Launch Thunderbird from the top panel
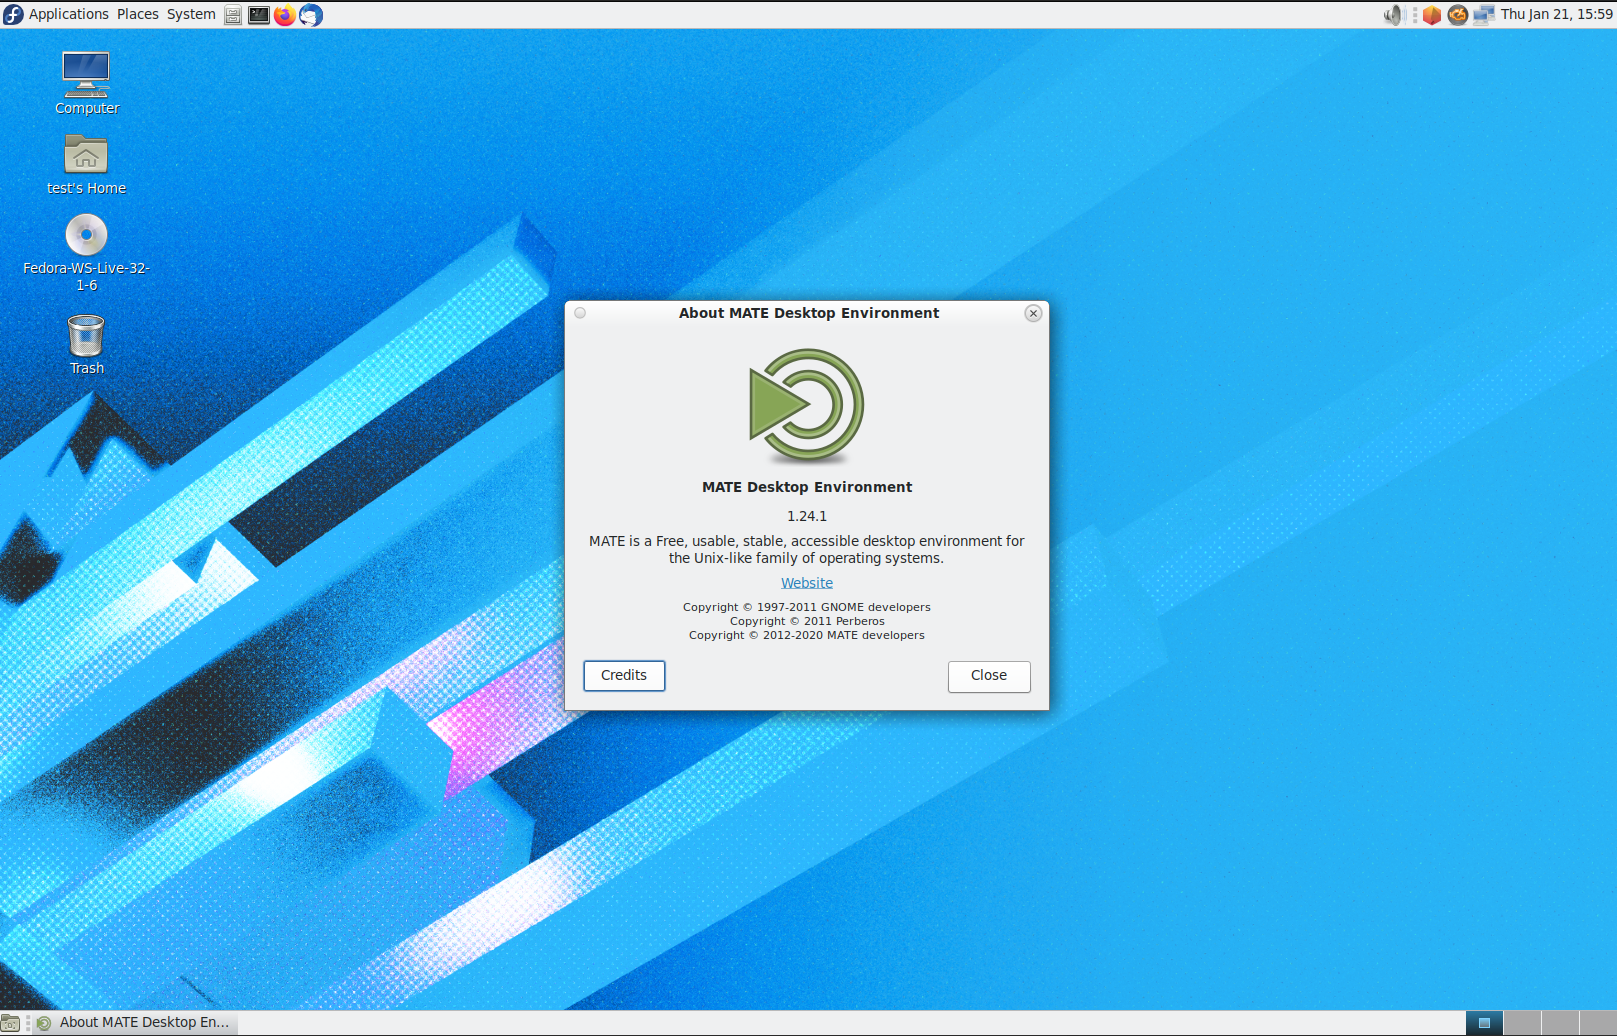Image resolution: width=1617 pixels, height=1036 pixels. (x=311, y=15)
